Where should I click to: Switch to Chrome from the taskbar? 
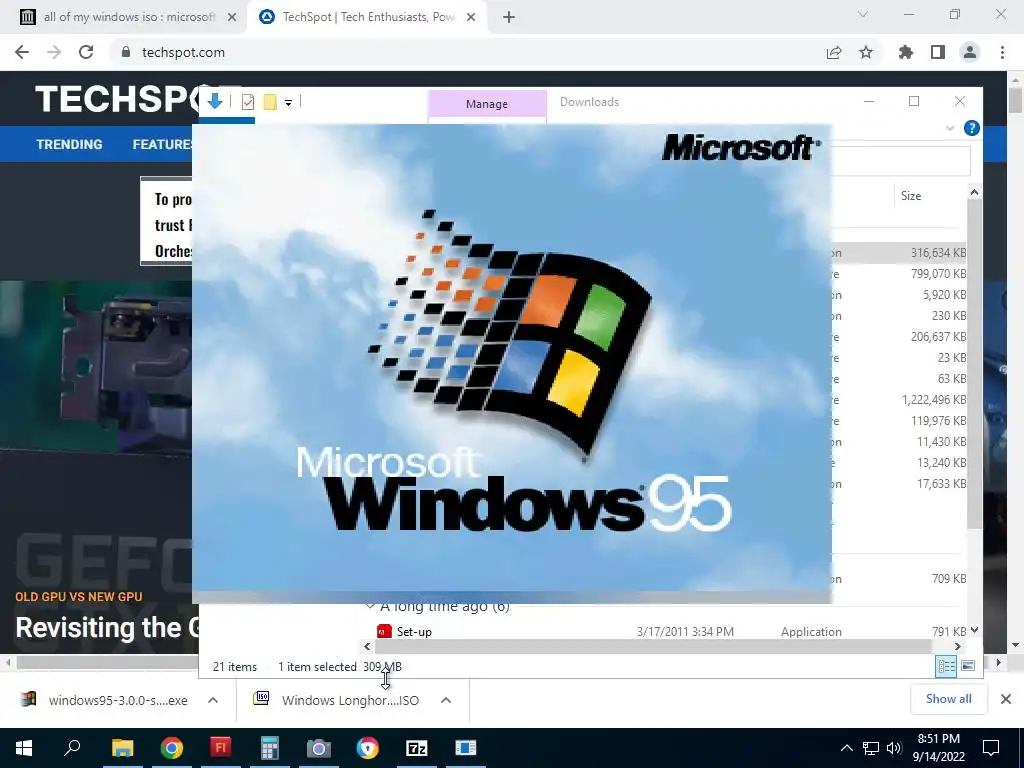(172, 748)
